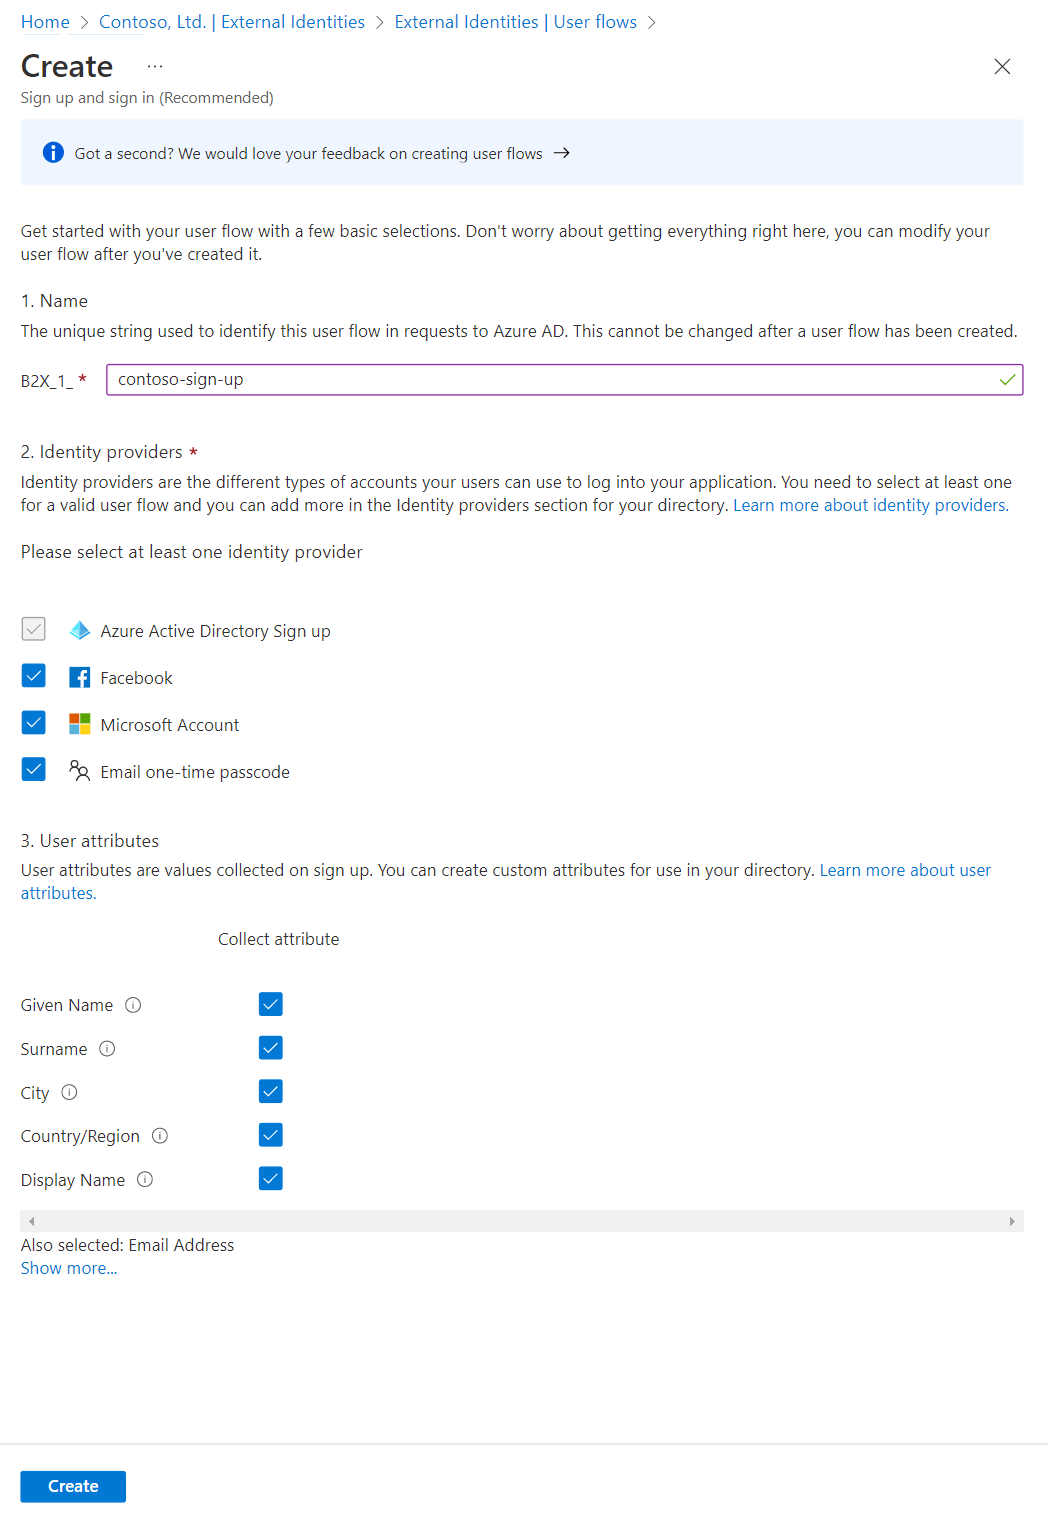Open Learn more about identity providers link
The image size is (1048, 1526).
pyautogui.click(x=870, y=505)
